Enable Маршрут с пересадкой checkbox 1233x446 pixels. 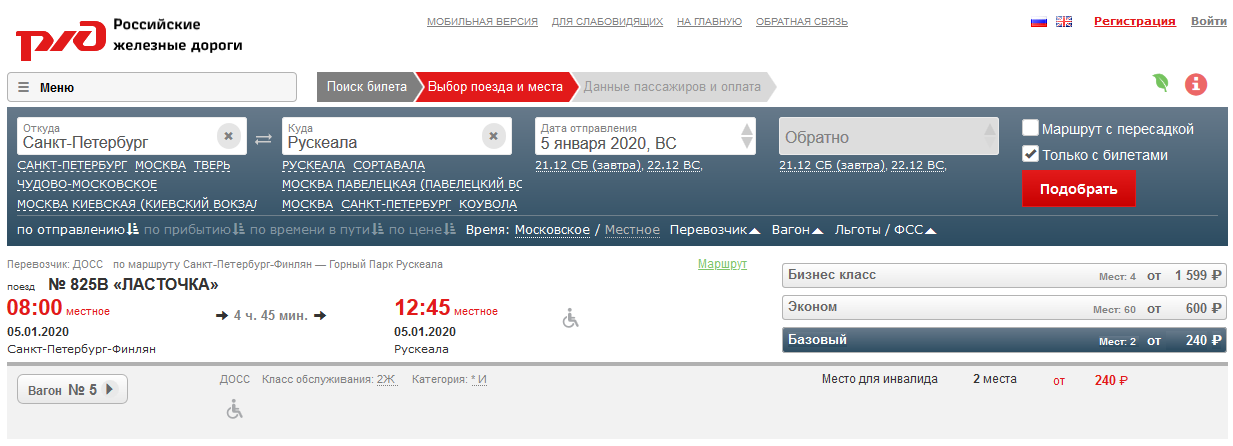point(1030,129)
